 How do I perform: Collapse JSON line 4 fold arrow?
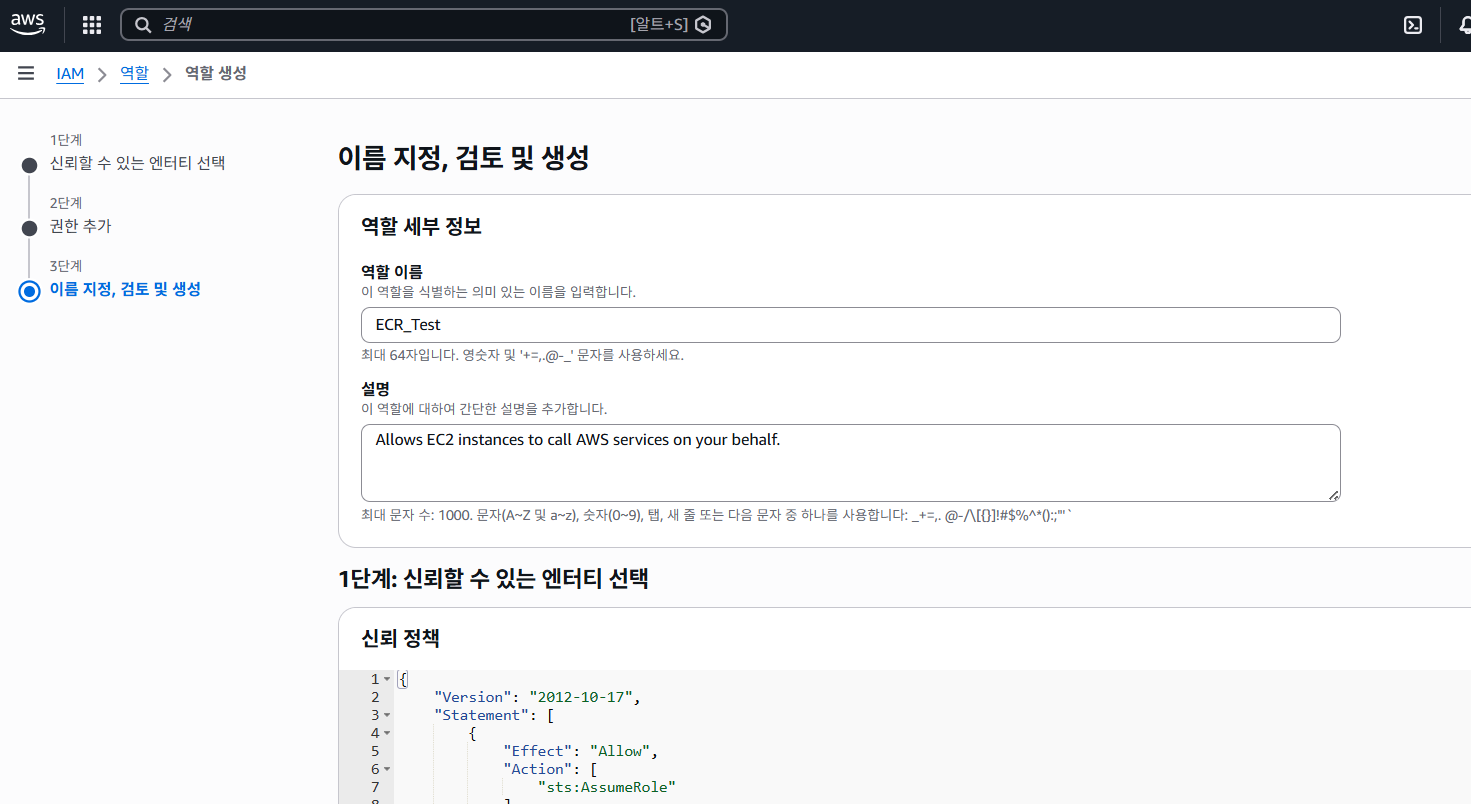[x=387, y=733]
